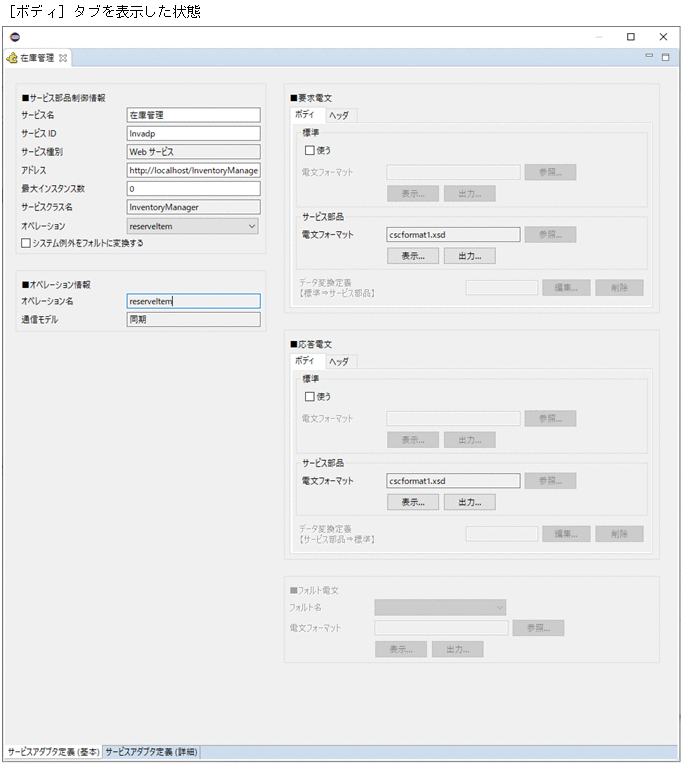Maximize the application window
The image size is (685, 768).
pos(631,37)
